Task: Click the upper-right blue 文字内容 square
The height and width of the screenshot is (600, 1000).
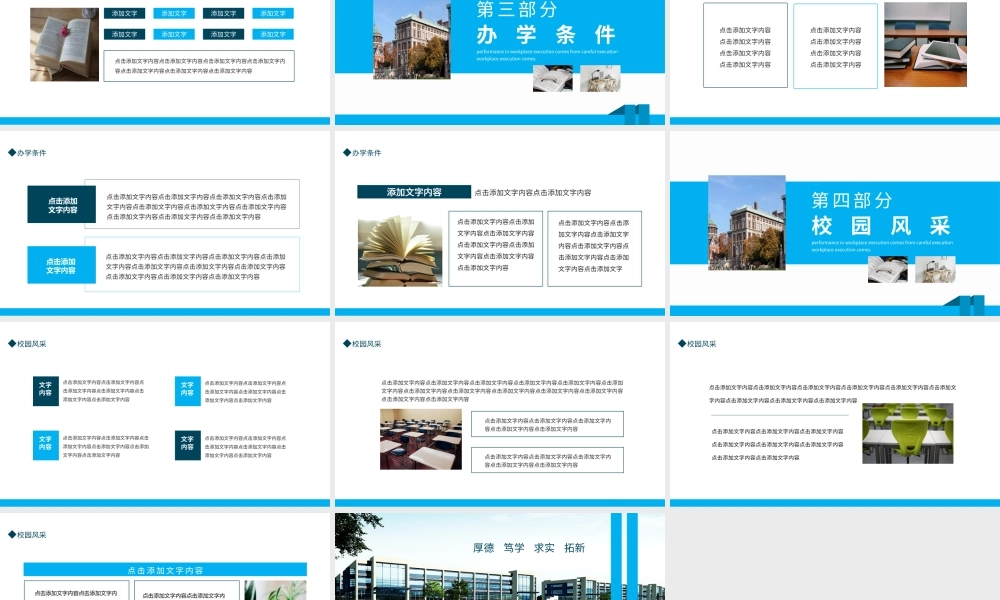Action: coord(188,391)
